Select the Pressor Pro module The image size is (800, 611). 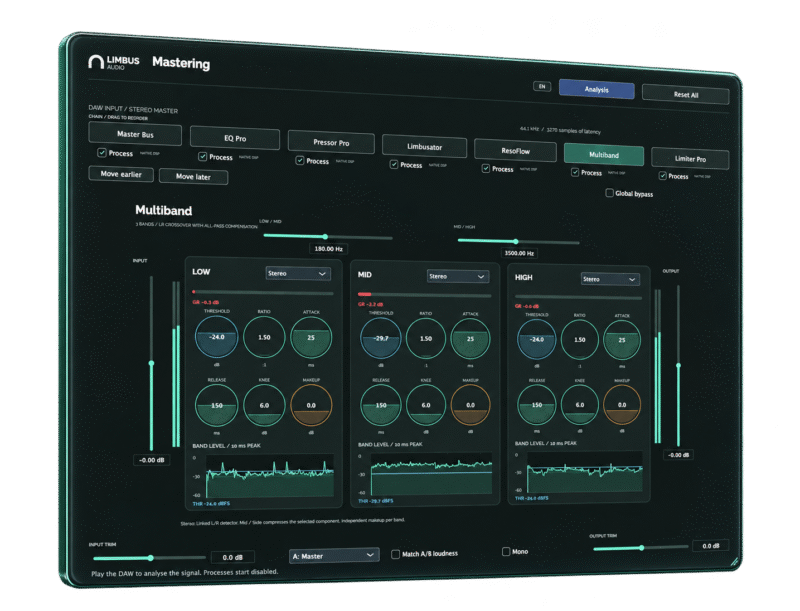pos(331,142)
